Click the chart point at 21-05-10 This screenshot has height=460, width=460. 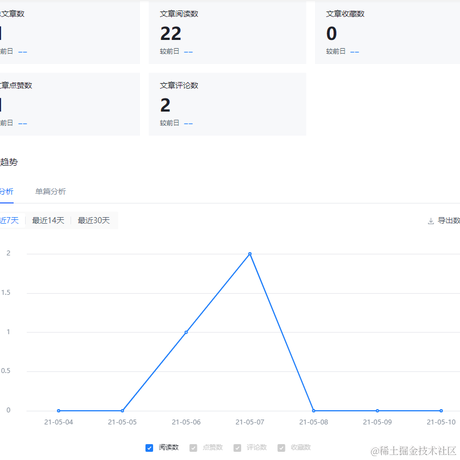[x=441, y=411]
